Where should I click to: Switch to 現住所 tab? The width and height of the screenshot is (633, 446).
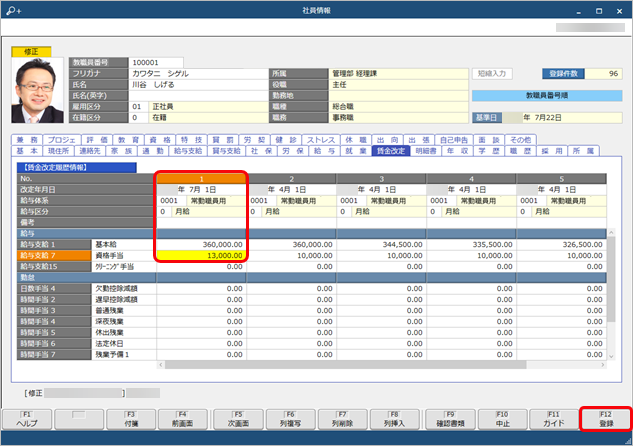click(x=59, y=151)
